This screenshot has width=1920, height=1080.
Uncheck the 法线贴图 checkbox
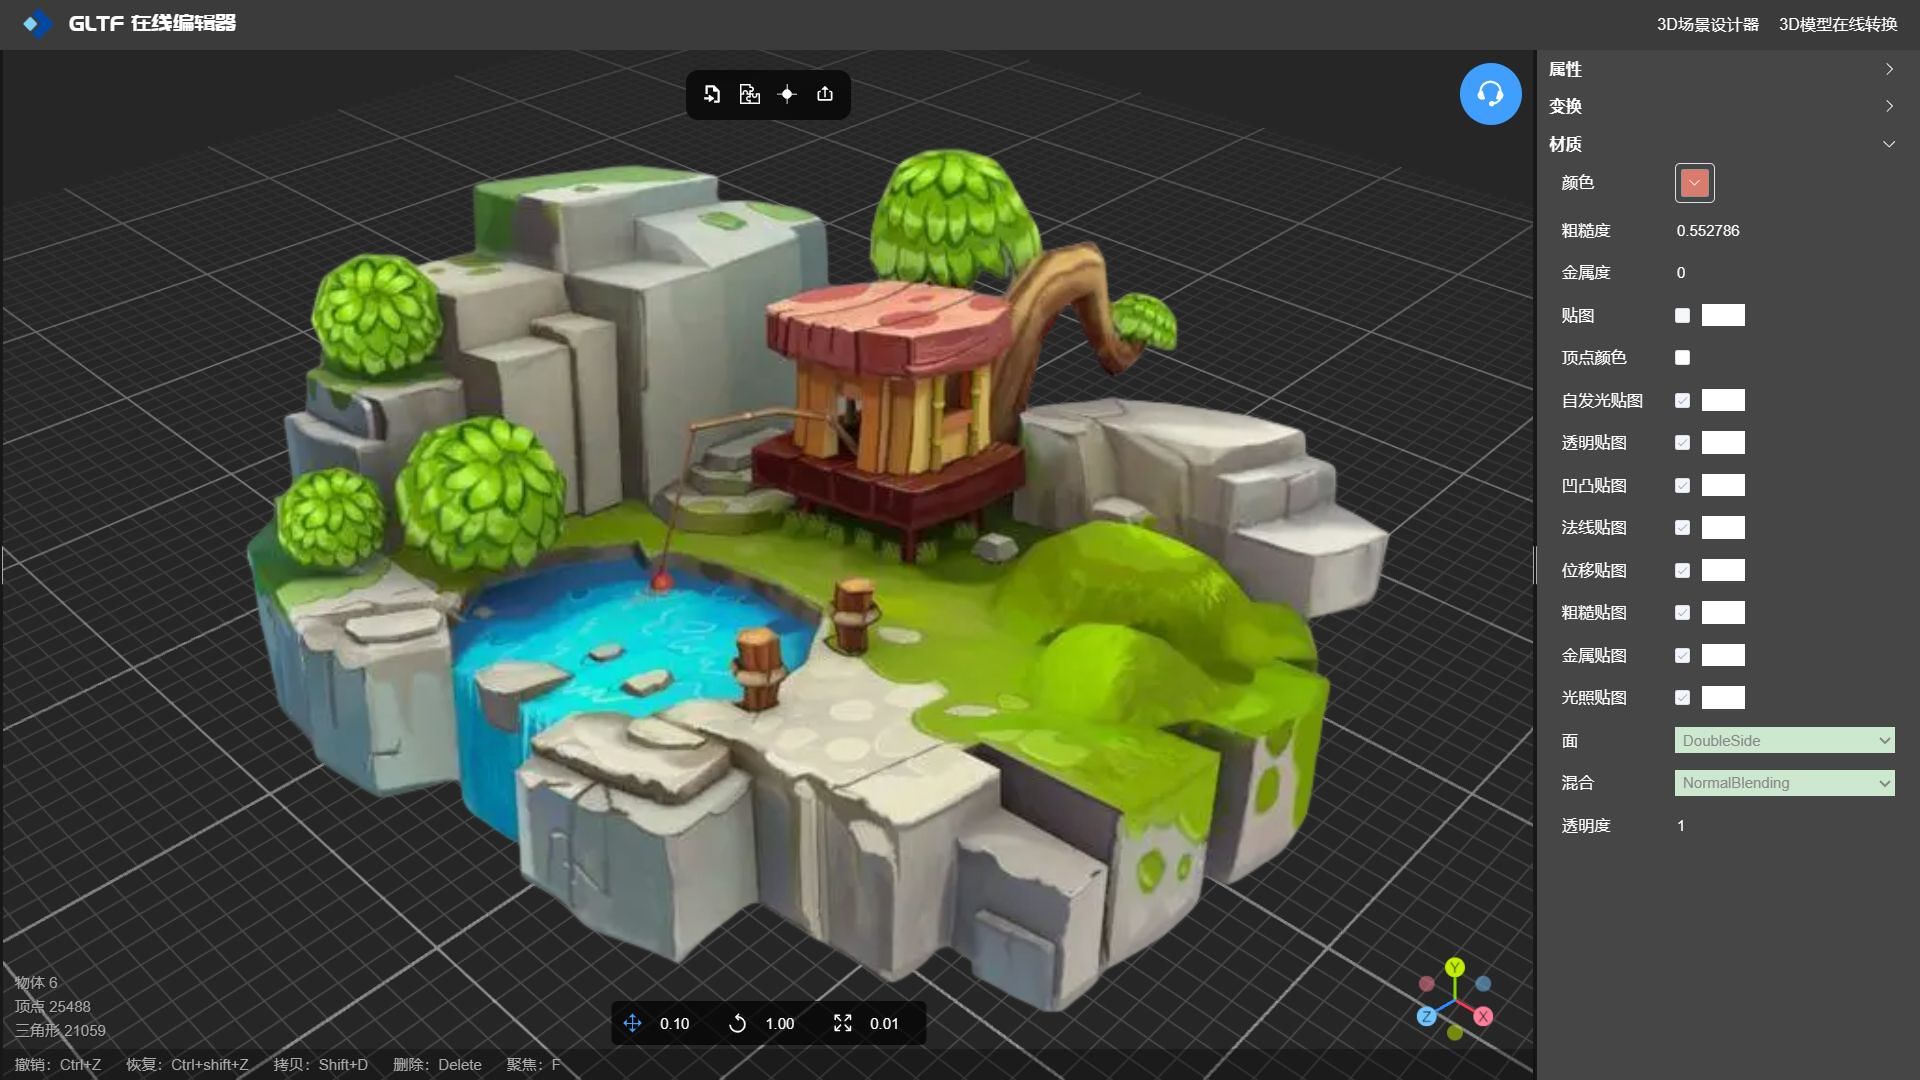(x=1682, y=528)
